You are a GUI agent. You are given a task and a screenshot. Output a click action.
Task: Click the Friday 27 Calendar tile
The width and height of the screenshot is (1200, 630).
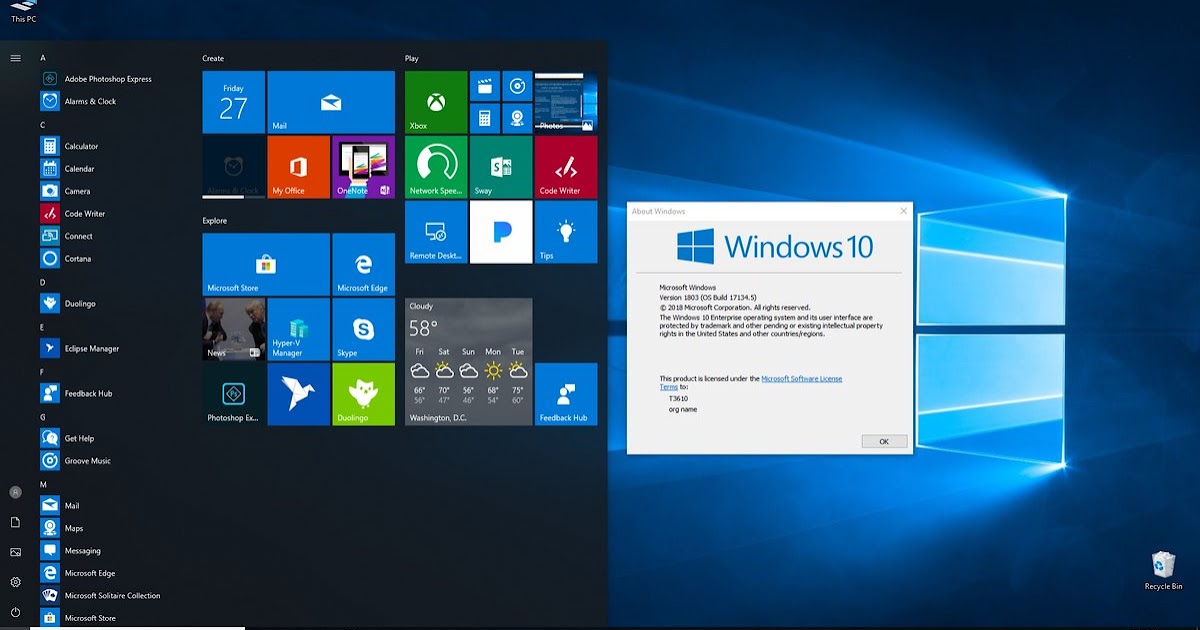[234, 102]
